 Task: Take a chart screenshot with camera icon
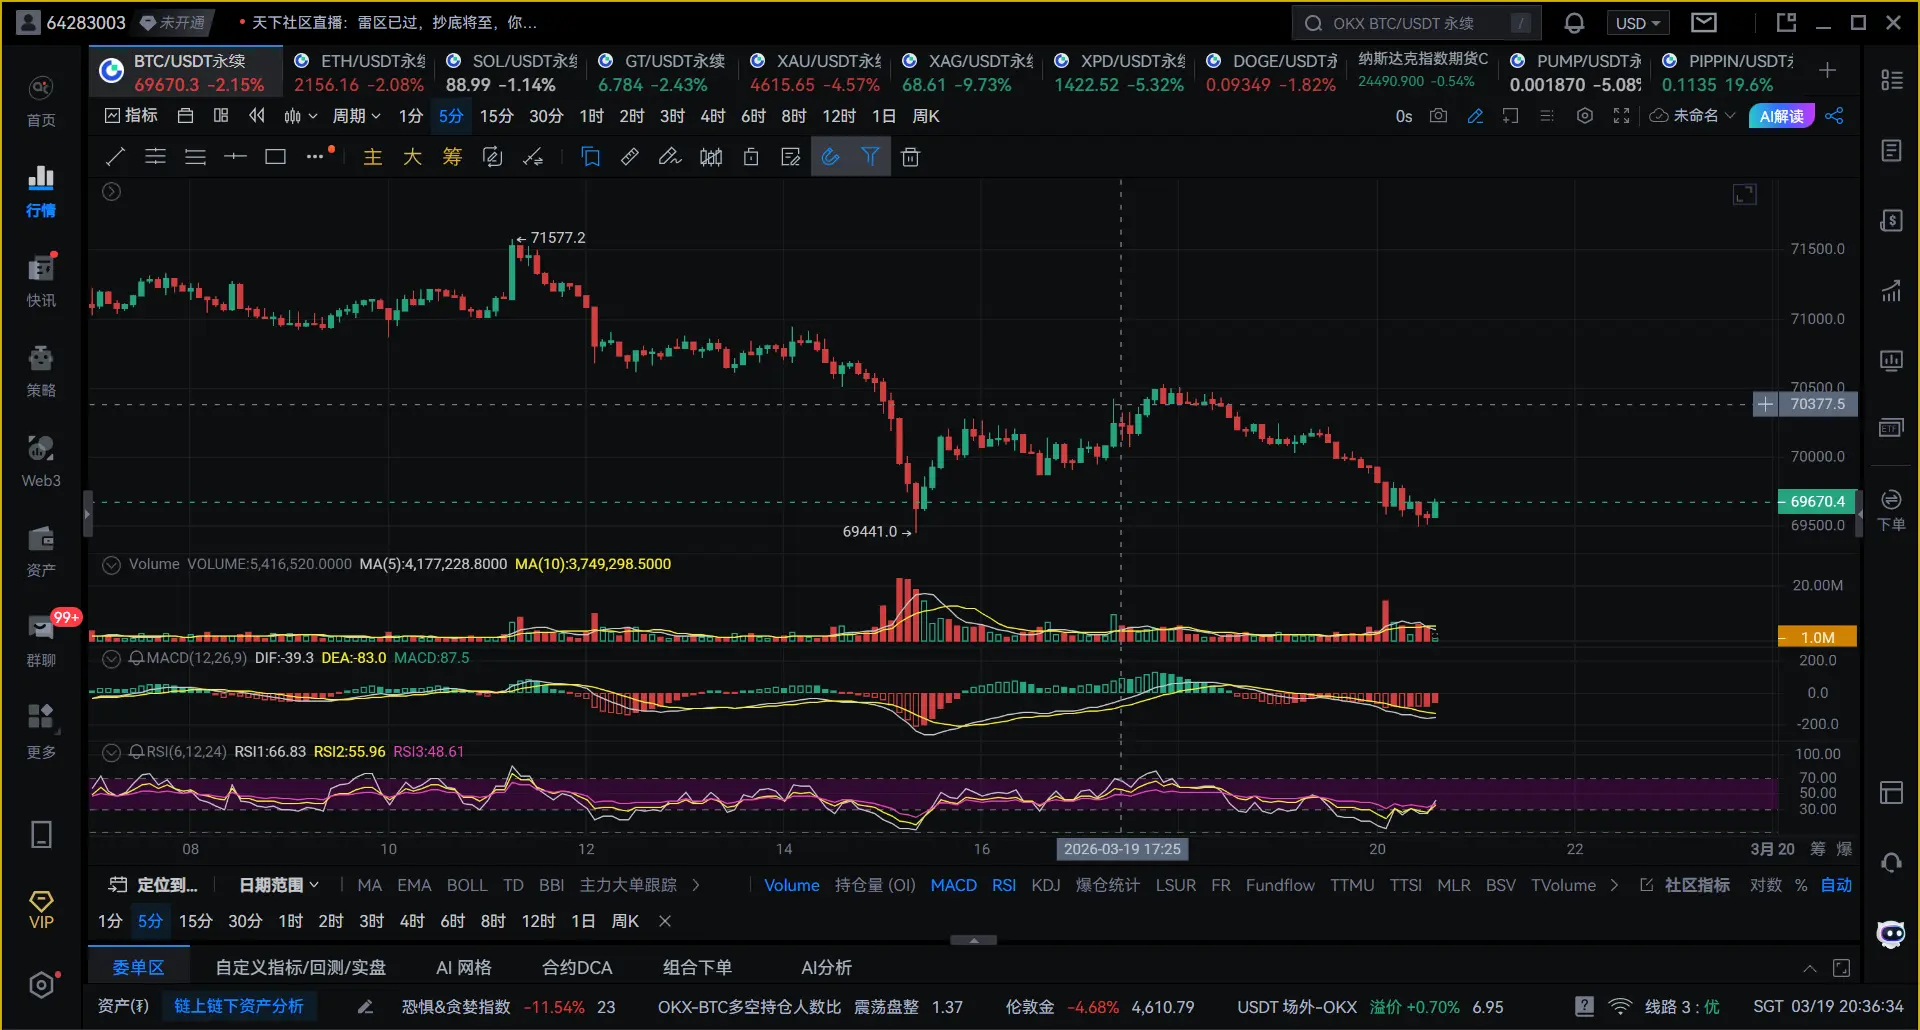click(x=1438, y=116)
